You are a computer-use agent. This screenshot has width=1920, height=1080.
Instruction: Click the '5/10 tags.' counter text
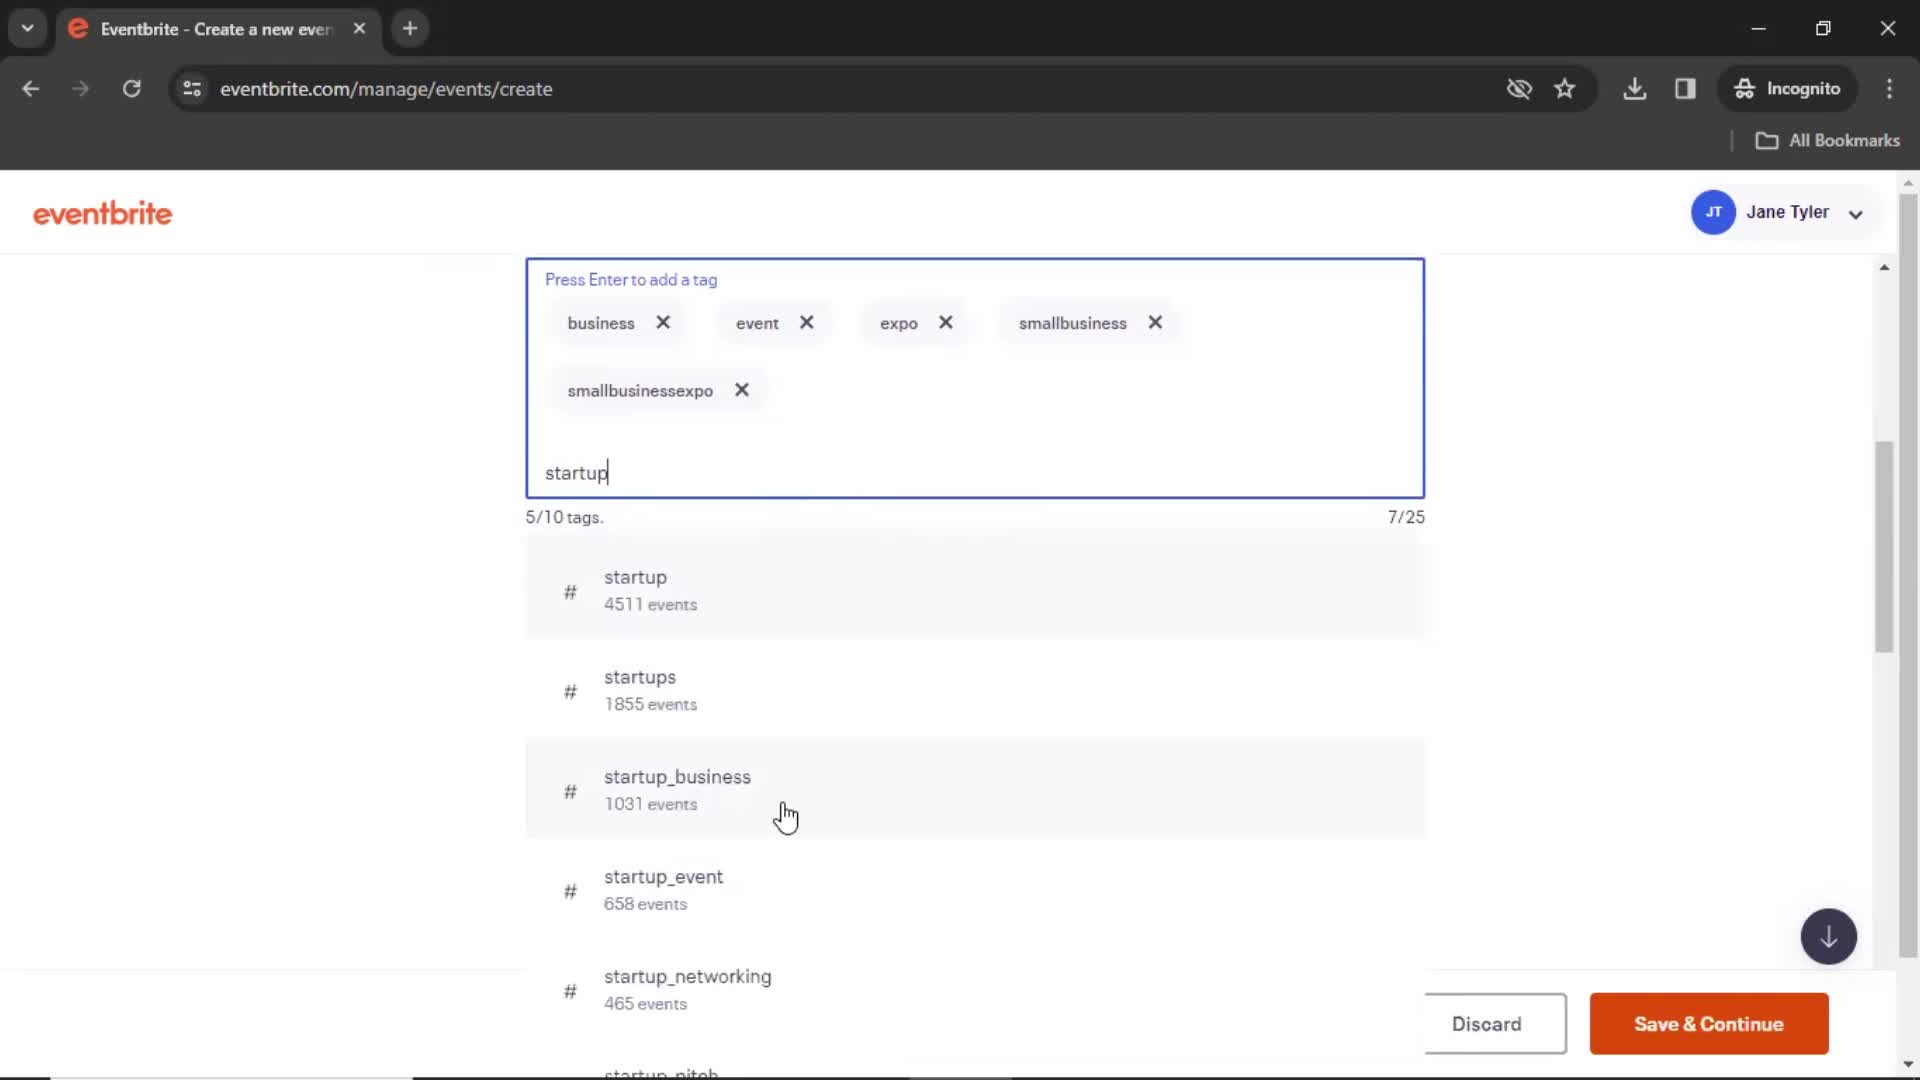pyautogui.click(x=564, y=517)
